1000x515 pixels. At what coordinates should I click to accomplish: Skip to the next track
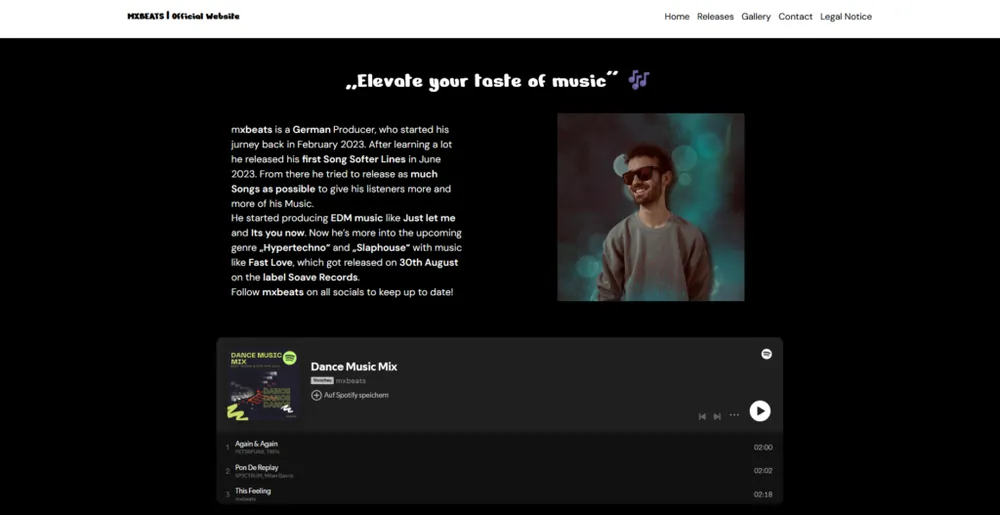coord(717,416)
